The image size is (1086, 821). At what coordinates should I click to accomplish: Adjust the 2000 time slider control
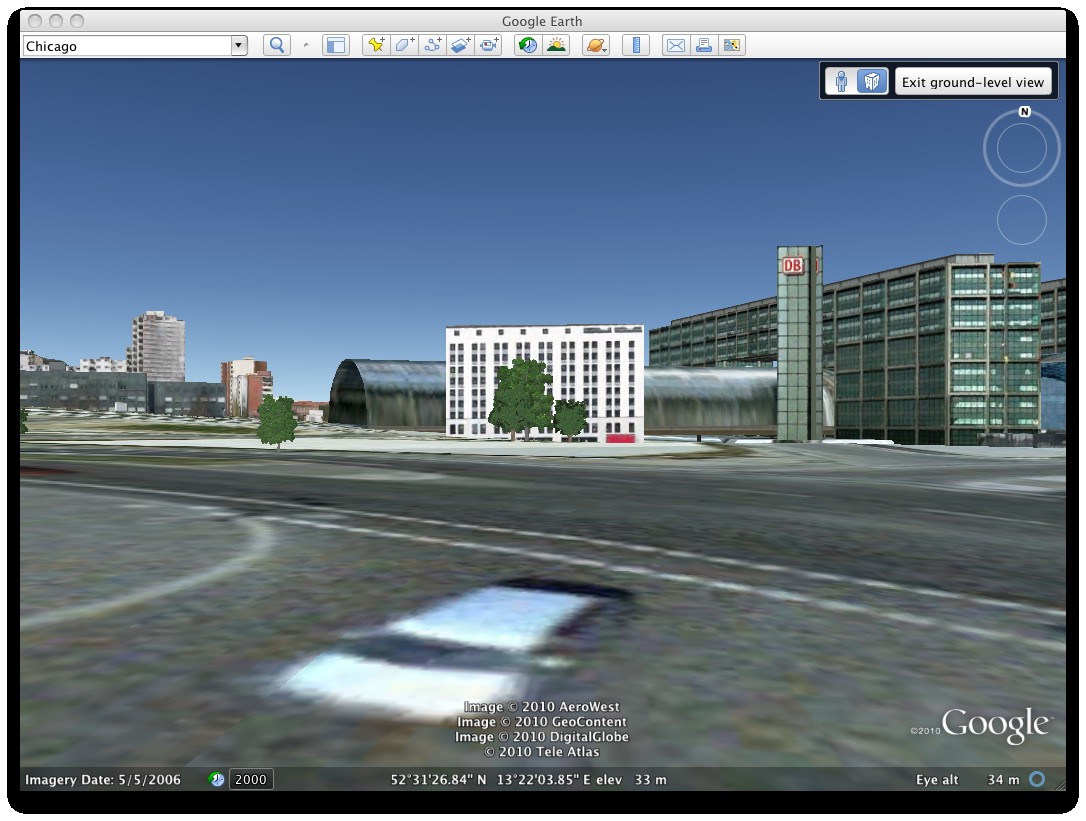[249, 780]
